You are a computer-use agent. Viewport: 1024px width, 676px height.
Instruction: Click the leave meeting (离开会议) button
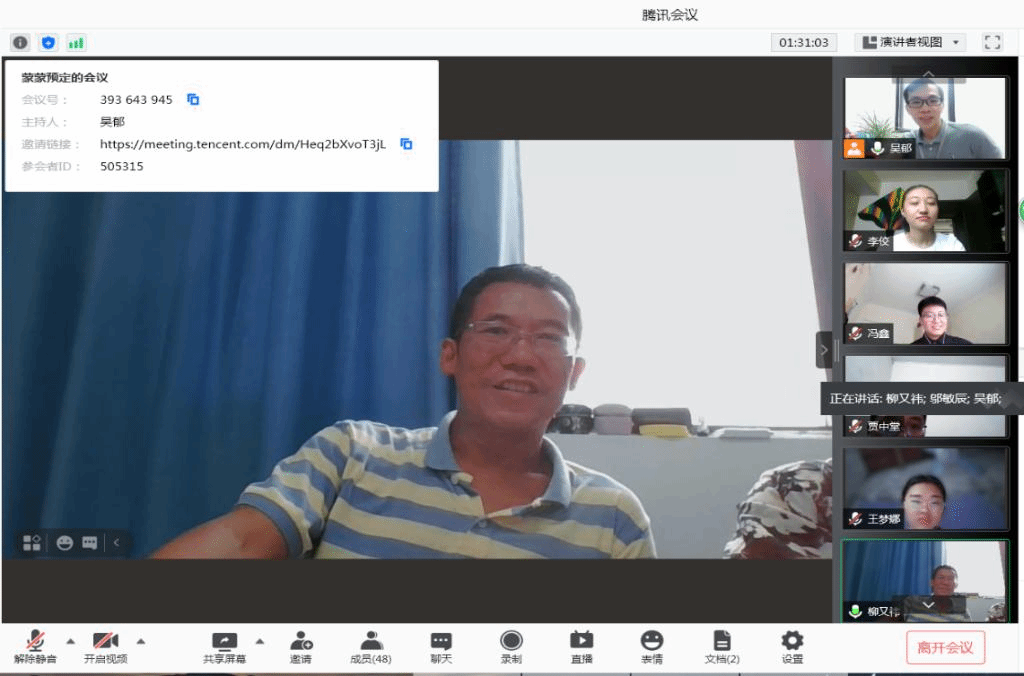(x=945, y=647)
